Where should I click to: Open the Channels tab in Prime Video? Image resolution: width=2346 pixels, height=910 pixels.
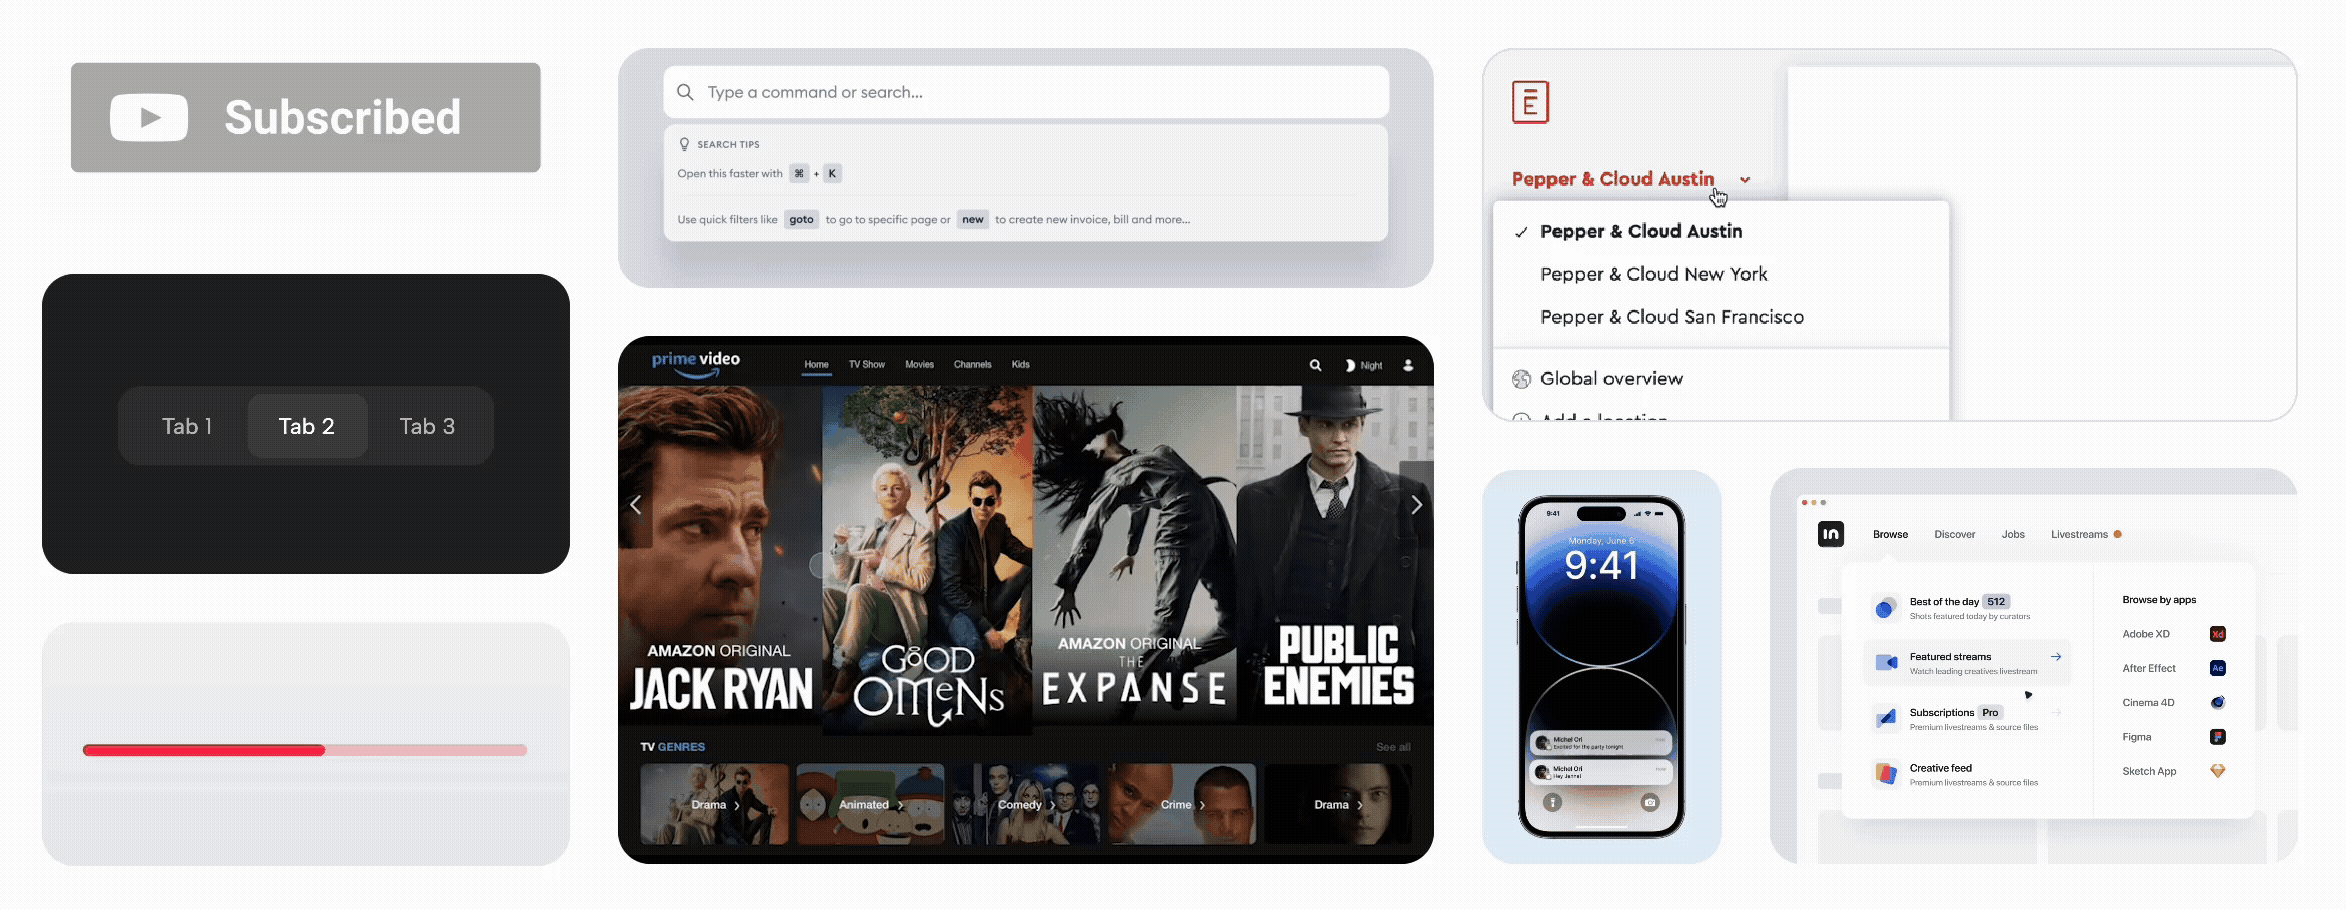972,365
